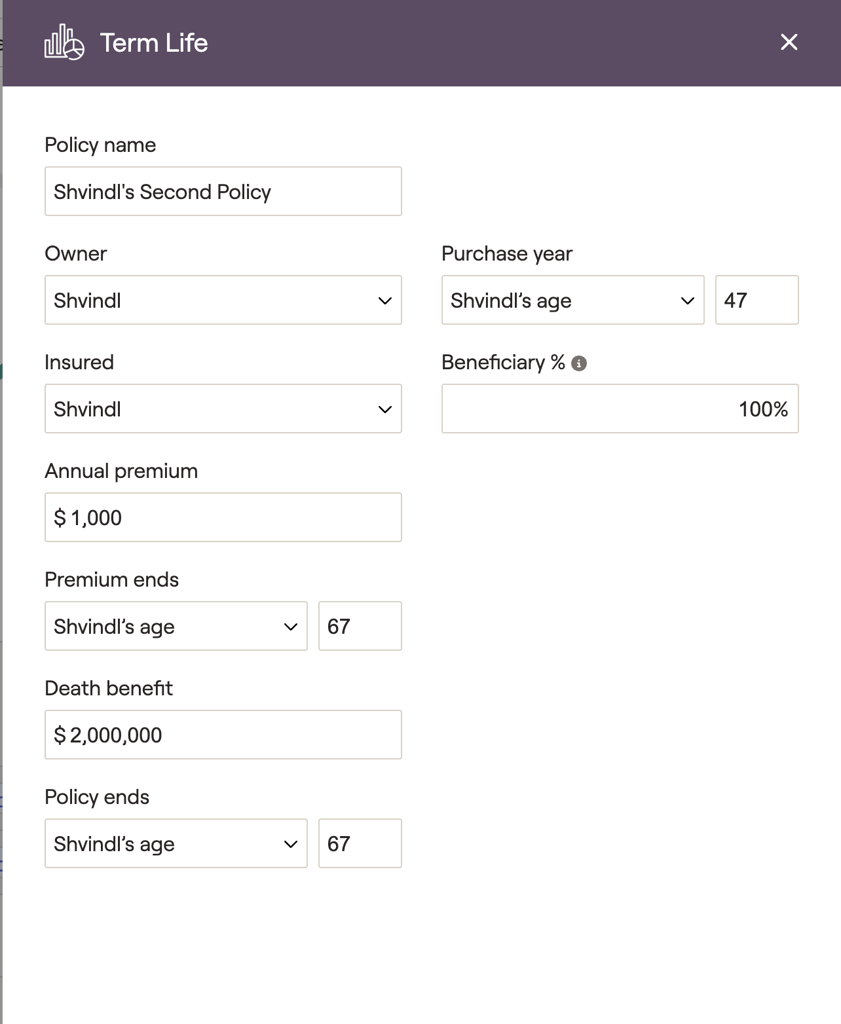841x1024 pixels.
Task: Click the Premium ends age field
Action: [359, 627]
